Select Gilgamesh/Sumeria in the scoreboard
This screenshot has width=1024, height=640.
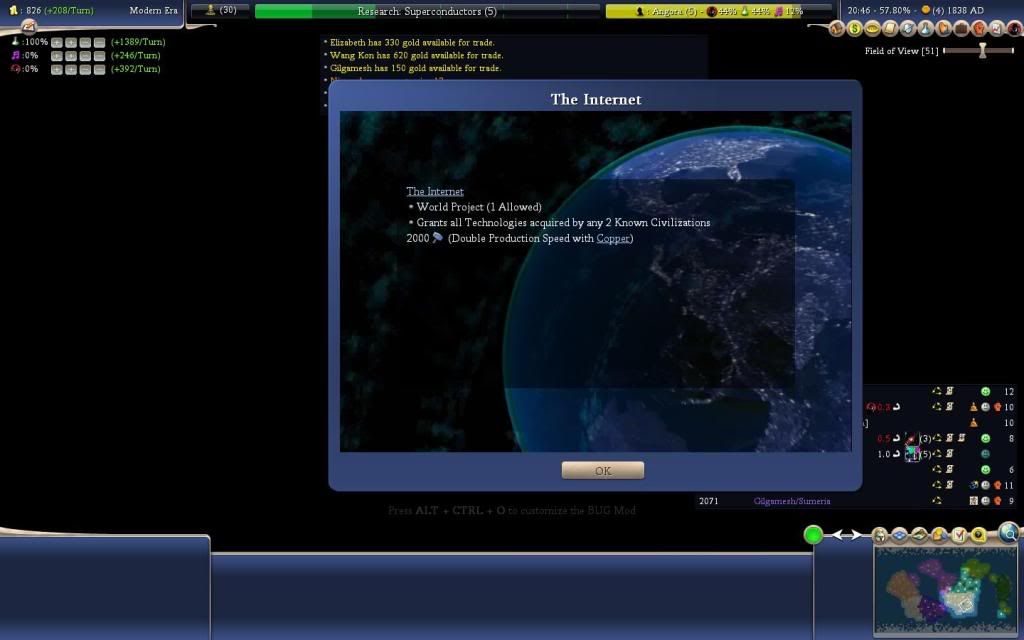click(792, 501)
